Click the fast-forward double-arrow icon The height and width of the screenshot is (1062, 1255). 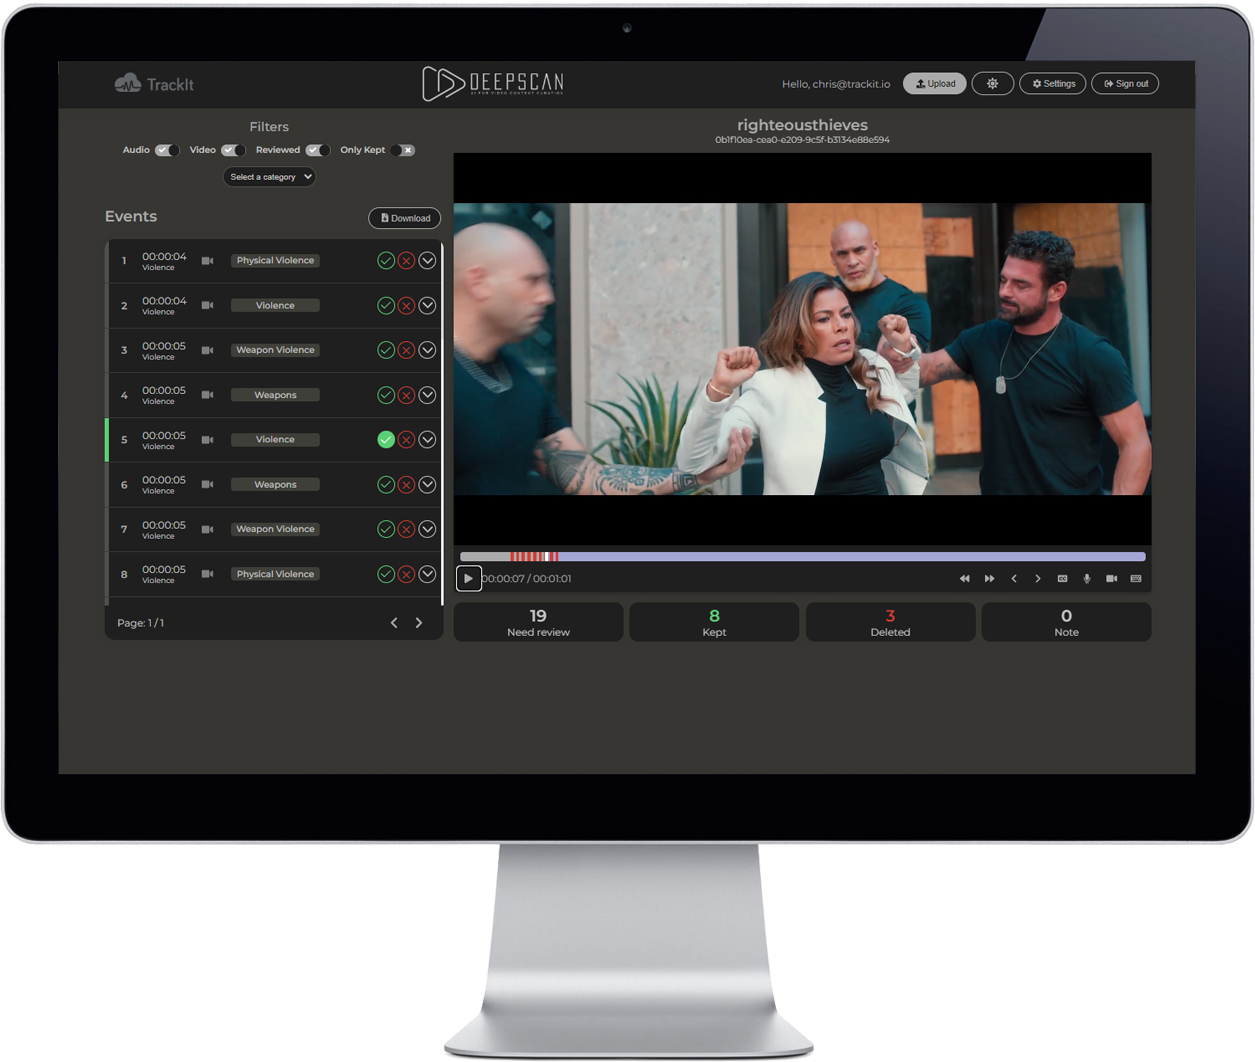click(989, 579)
